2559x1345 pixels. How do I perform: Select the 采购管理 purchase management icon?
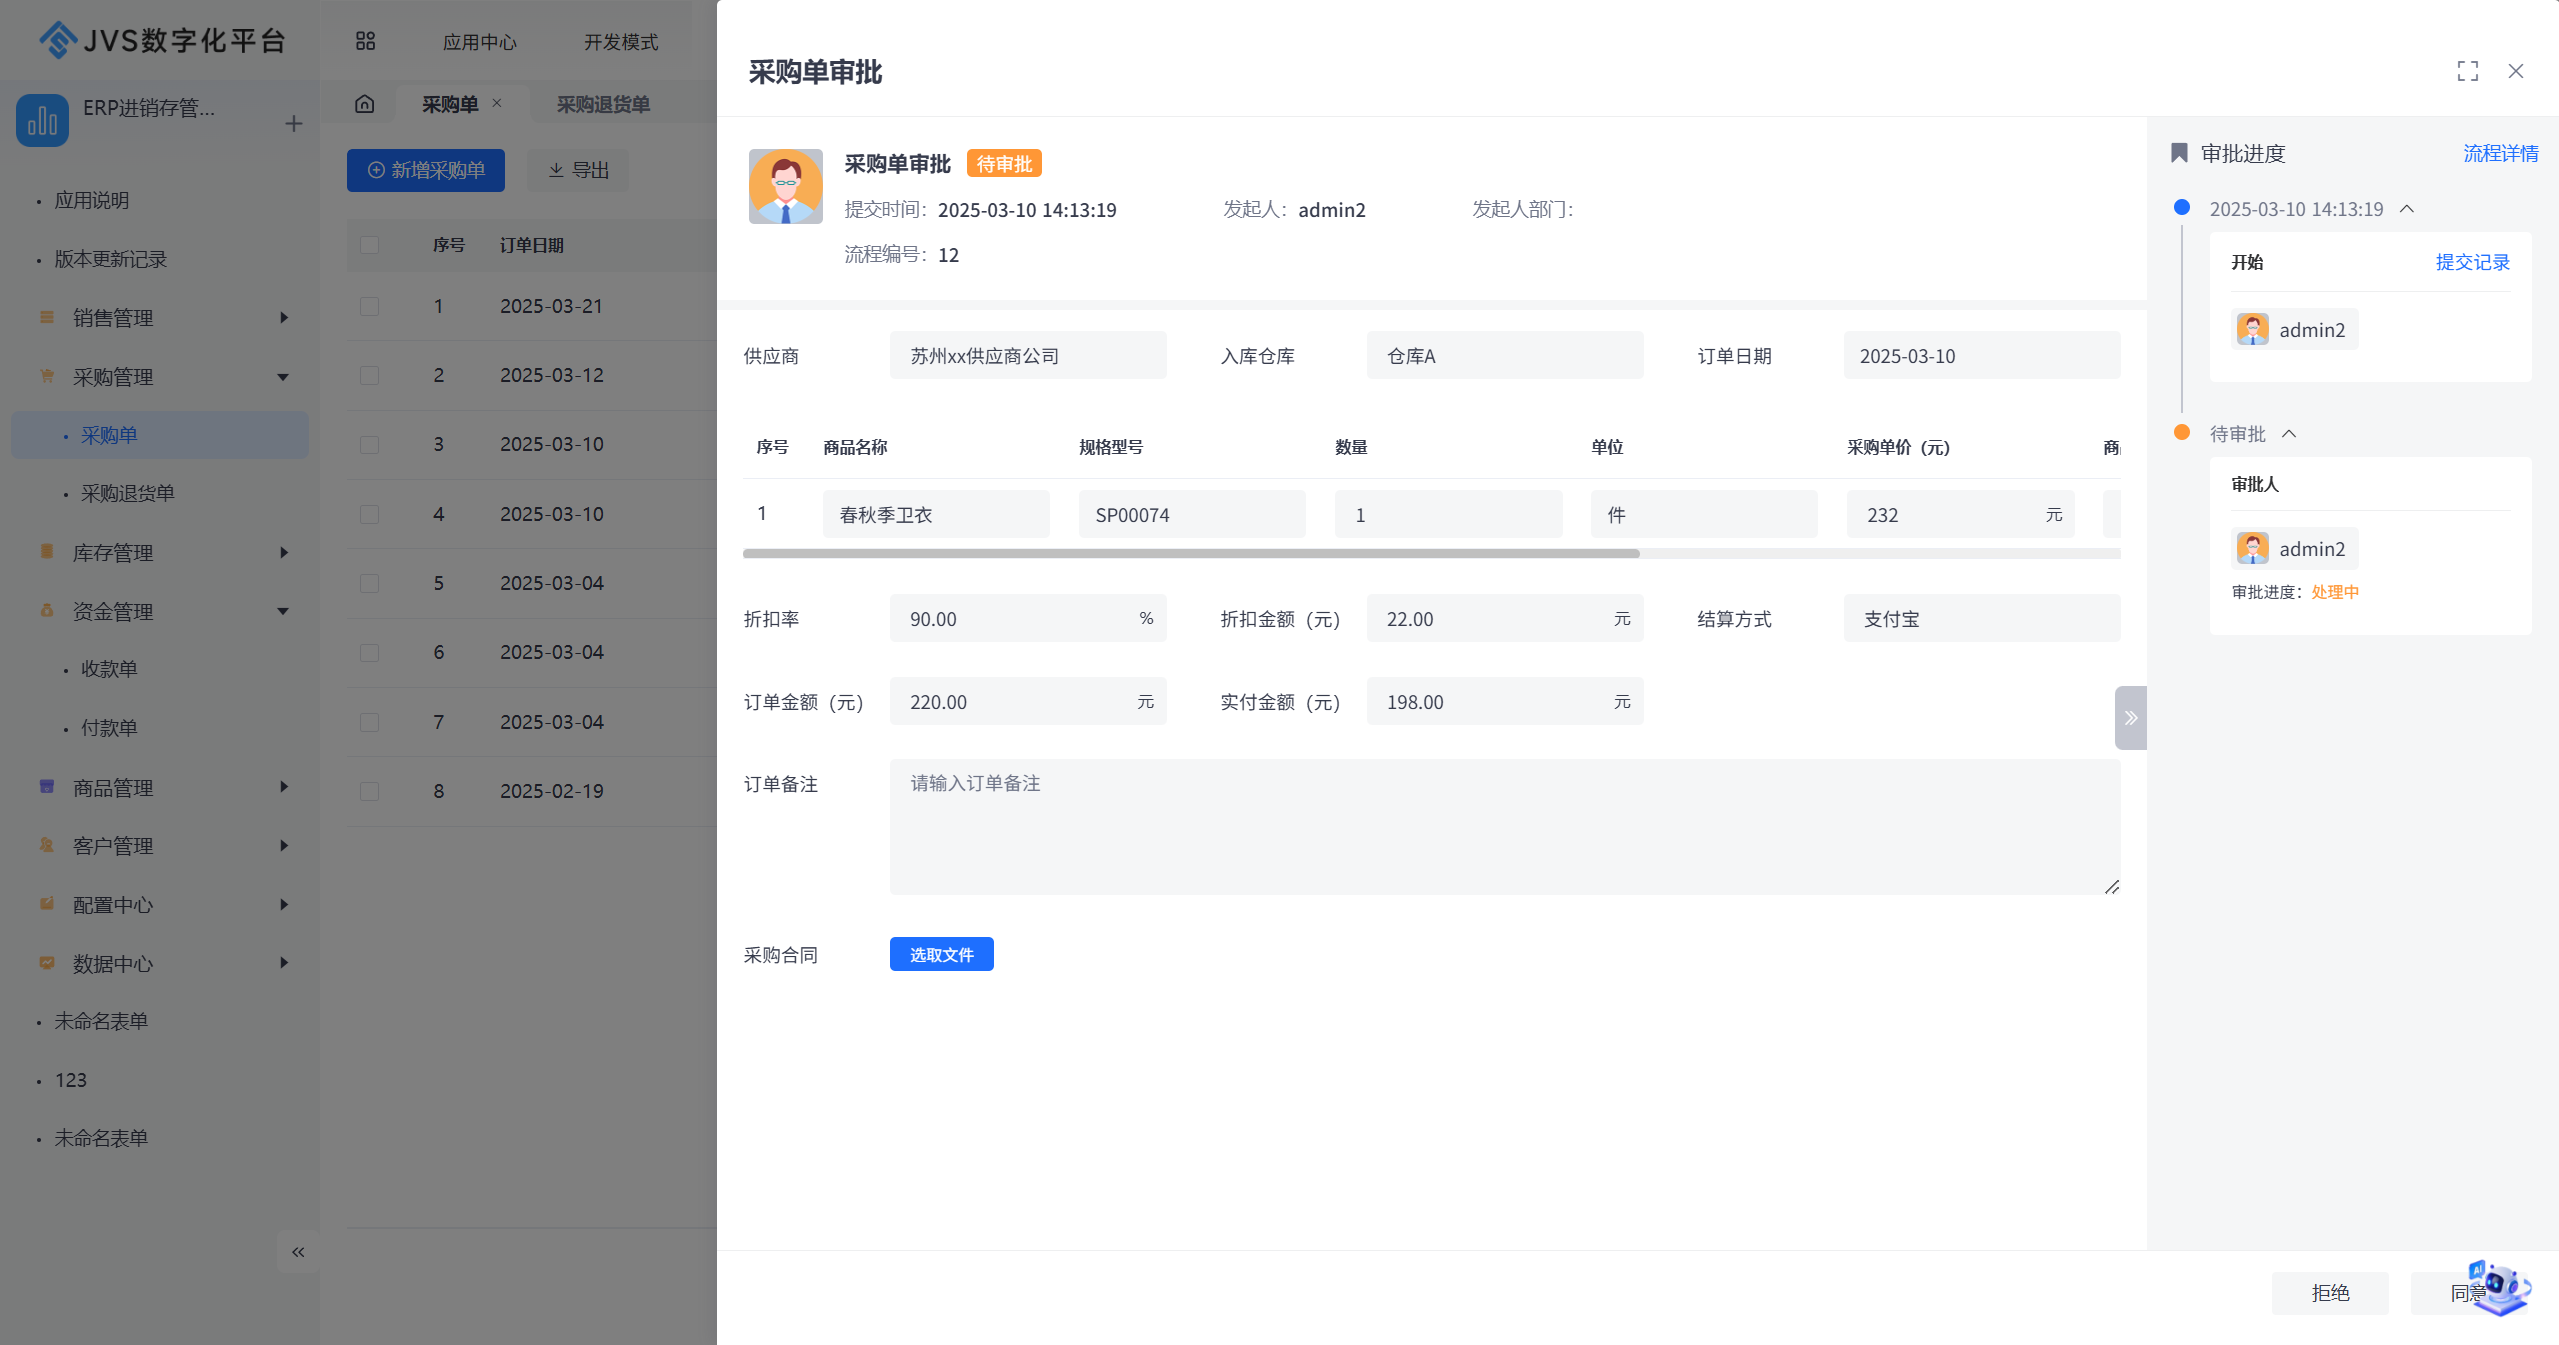point(46,377)
